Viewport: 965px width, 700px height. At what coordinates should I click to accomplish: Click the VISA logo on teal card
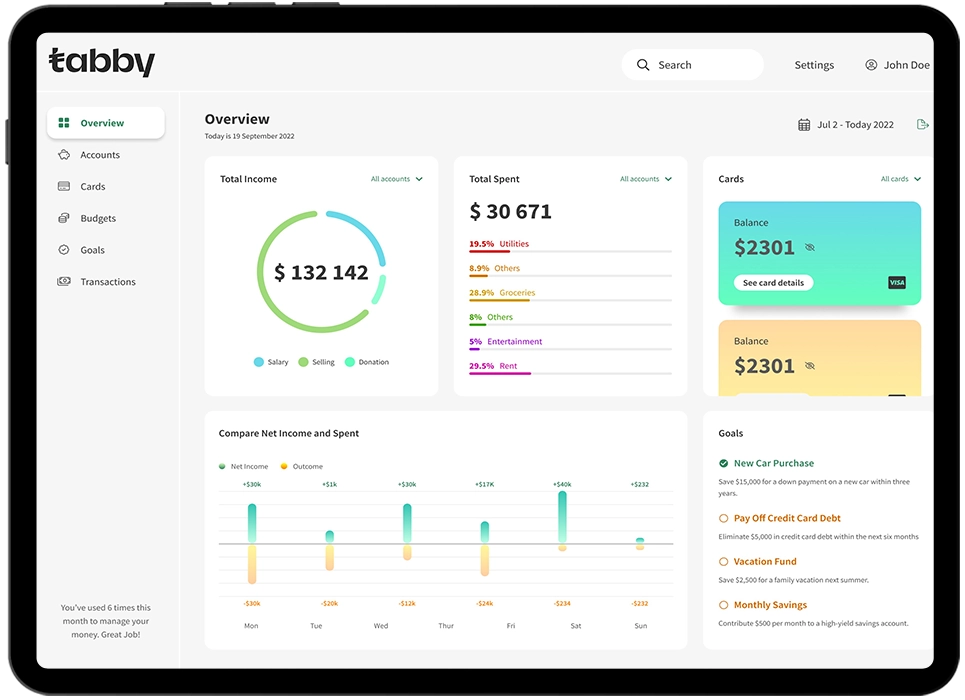tap(897, 283)
